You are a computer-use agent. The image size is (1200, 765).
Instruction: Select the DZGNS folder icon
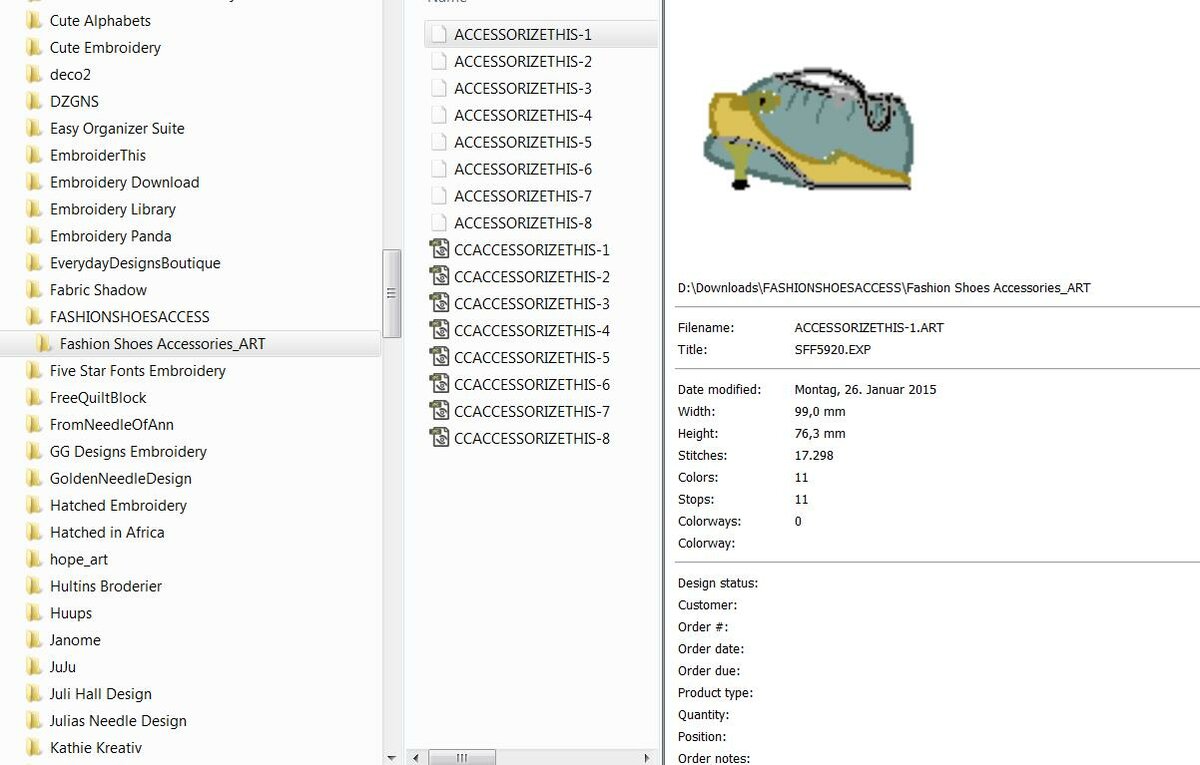point(34,101)
